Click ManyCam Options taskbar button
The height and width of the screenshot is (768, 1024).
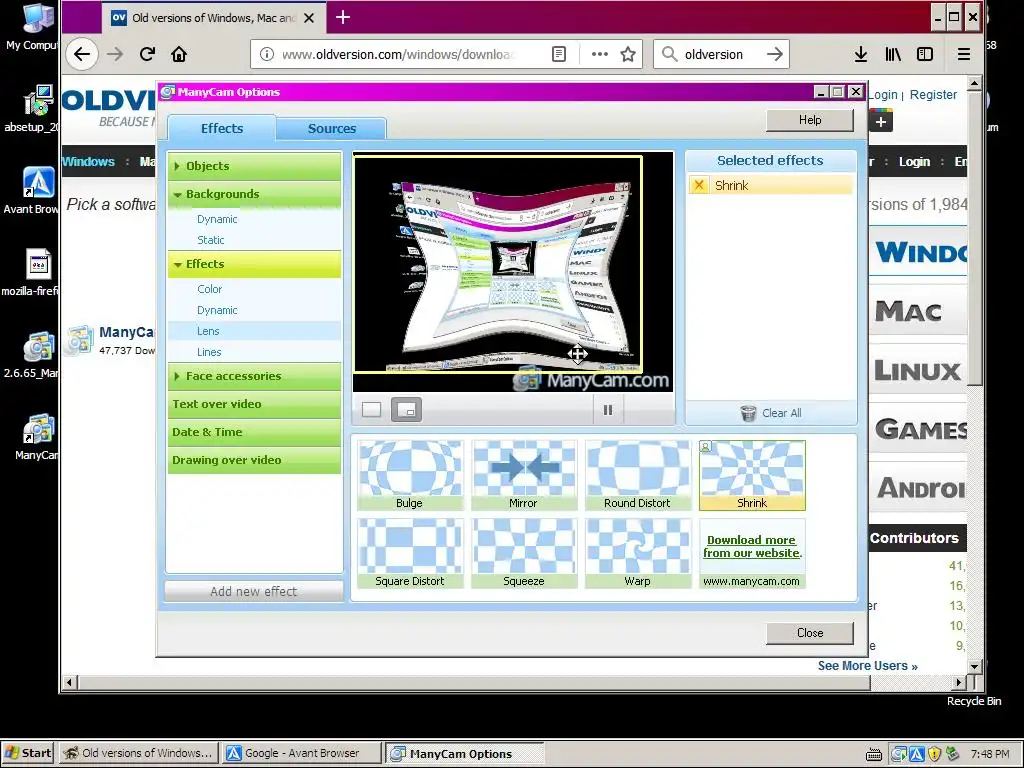pos(465,754)
